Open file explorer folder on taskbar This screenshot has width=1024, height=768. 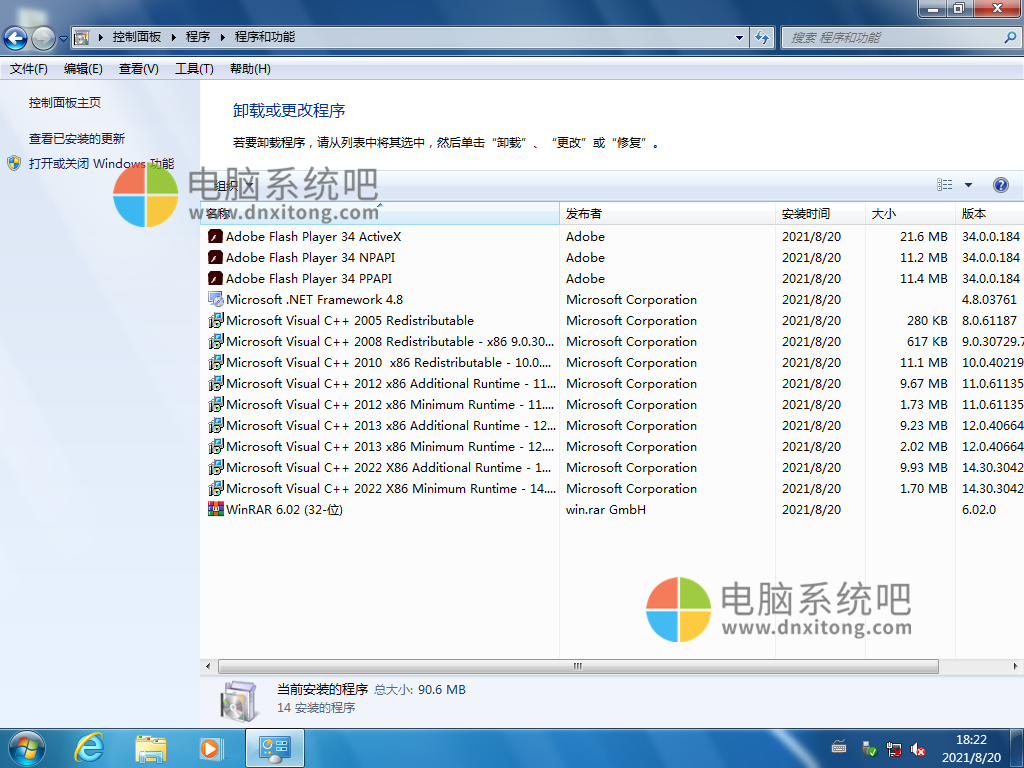coord(150,746)
